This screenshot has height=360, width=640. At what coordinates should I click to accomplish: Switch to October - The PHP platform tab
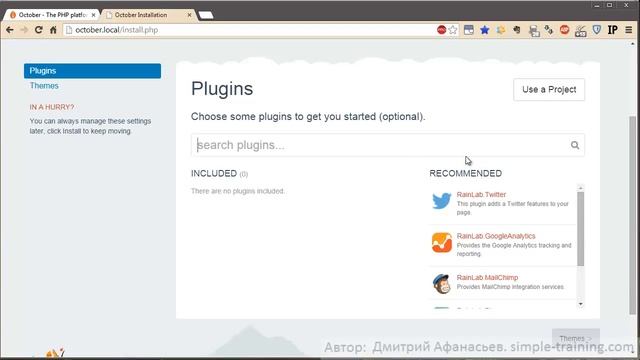(52, 15)
